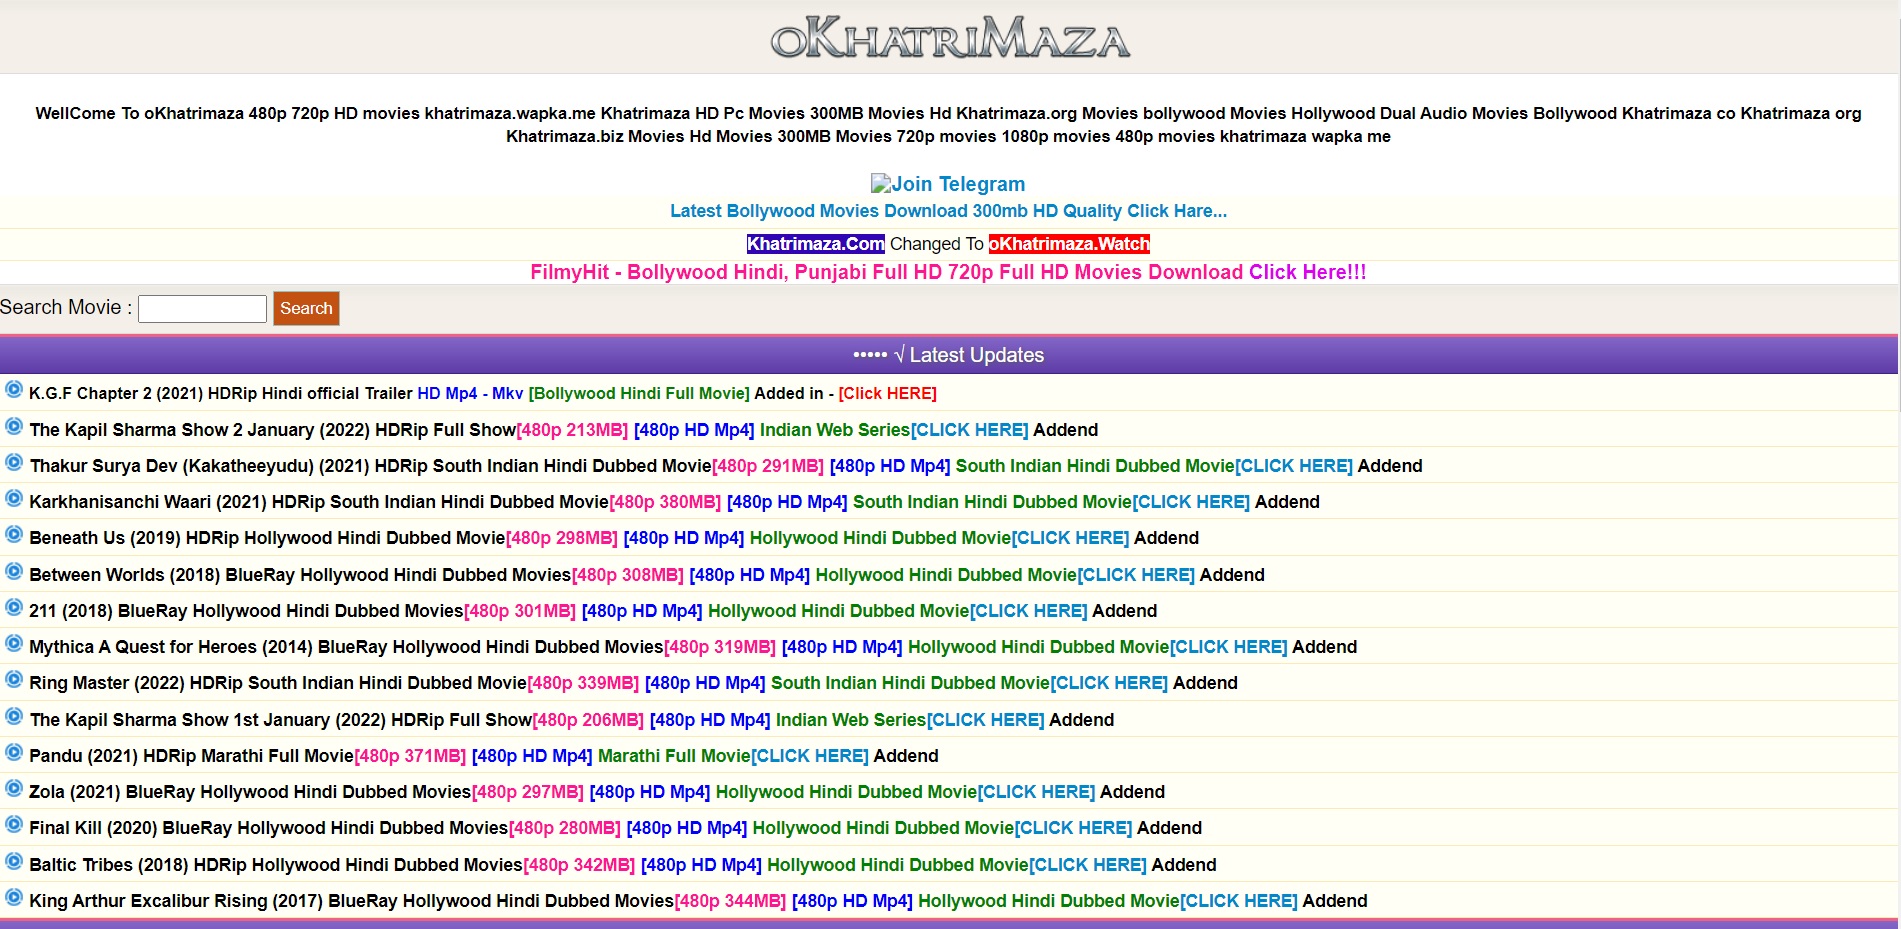Open Latest Bollywood Movies Download 300mb link
Image resolution: width=1901 pixels, height=929 pixels.
(948, 211)
